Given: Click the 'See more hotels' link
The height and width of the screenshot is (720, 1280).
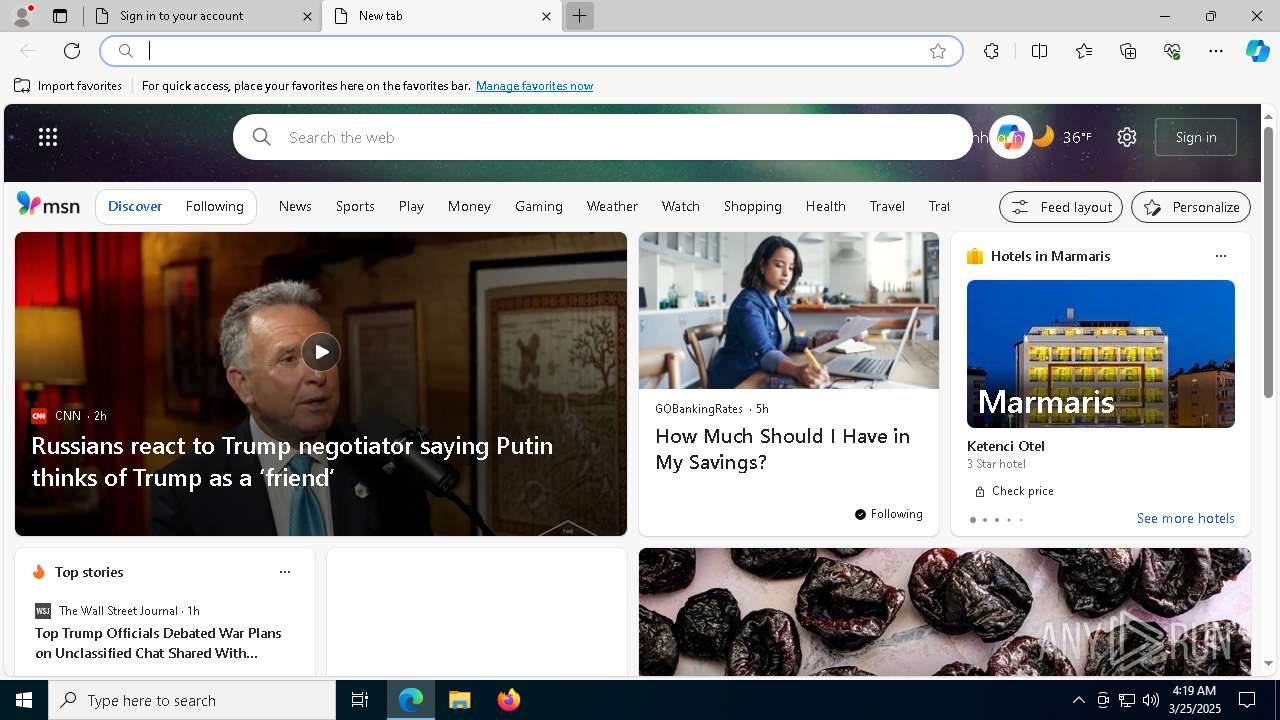Looking at the screenshot, I should pyautogui.click(x=1185, y=518).
